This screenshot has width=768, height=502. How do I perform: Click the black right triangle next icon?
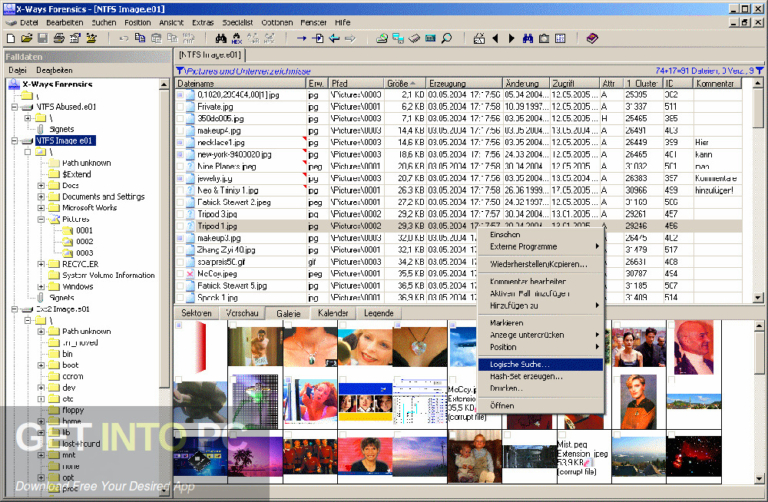tap(511, 38)
